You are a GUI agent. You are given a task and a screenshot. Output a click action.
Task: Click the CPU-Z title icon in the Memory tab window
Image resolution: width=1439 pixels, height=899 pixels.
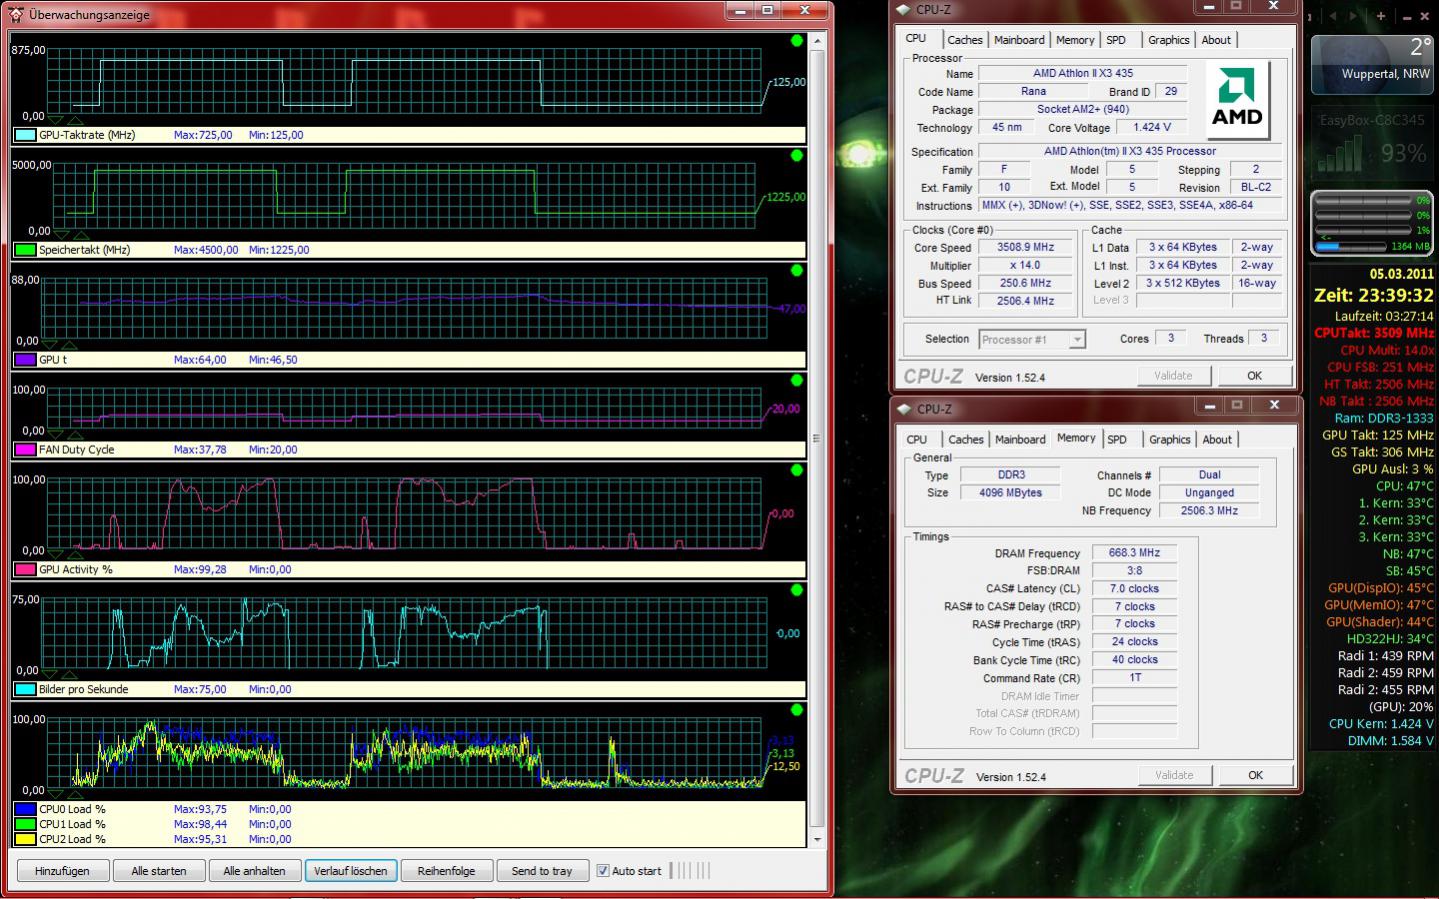[x=904, y=409]
